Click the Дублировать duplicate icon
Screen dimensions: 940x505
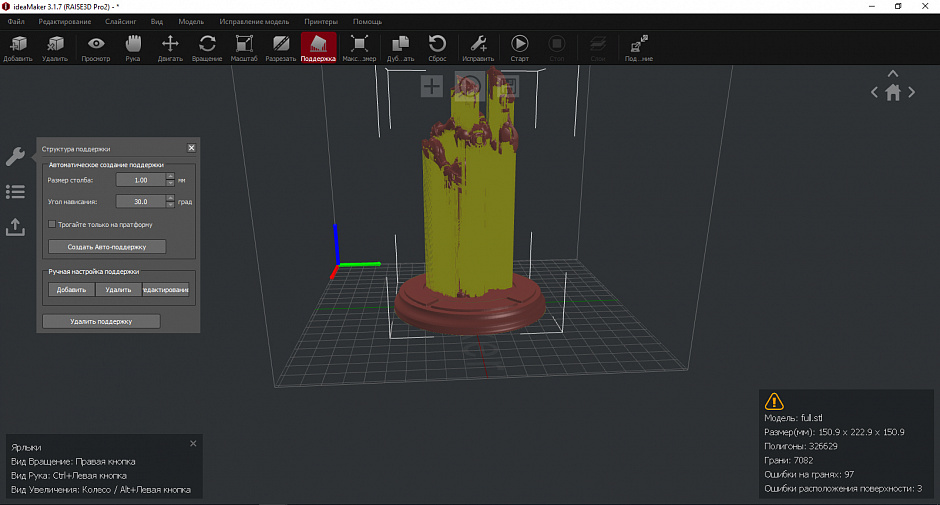coord(400,48)
